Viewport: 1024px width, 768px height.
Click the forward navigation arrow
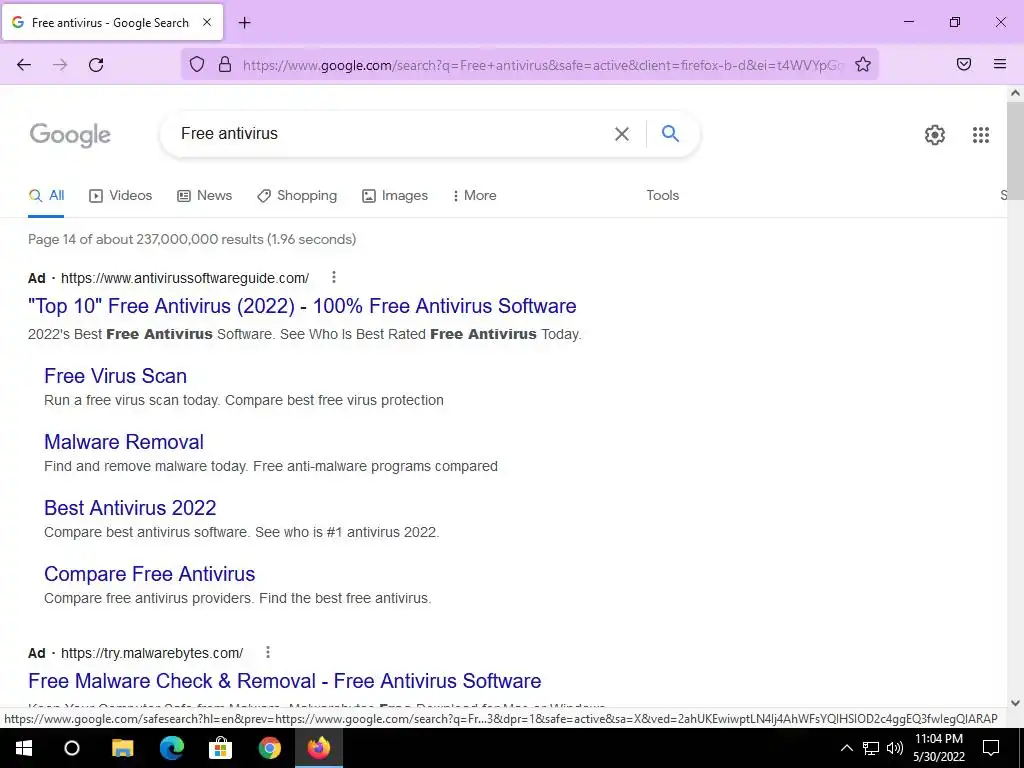[x=60, y=65]
